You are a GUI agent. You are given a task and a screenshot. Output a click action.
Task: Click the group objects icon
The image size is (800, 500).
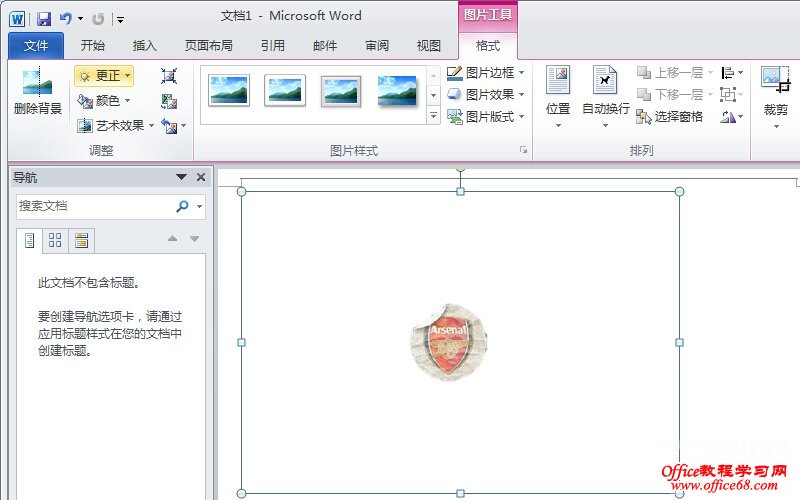click(x=732, y=95)
